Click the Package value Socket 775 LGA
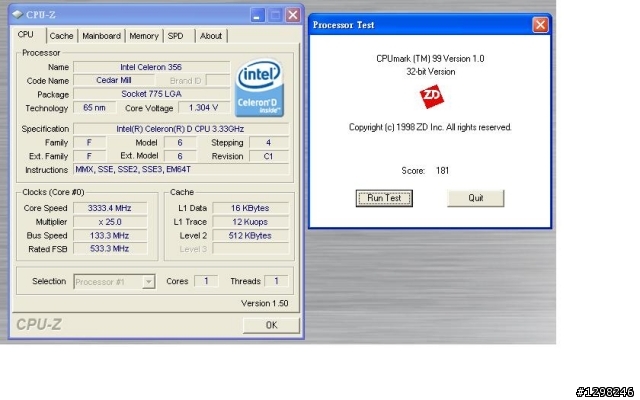 (151, 94)
